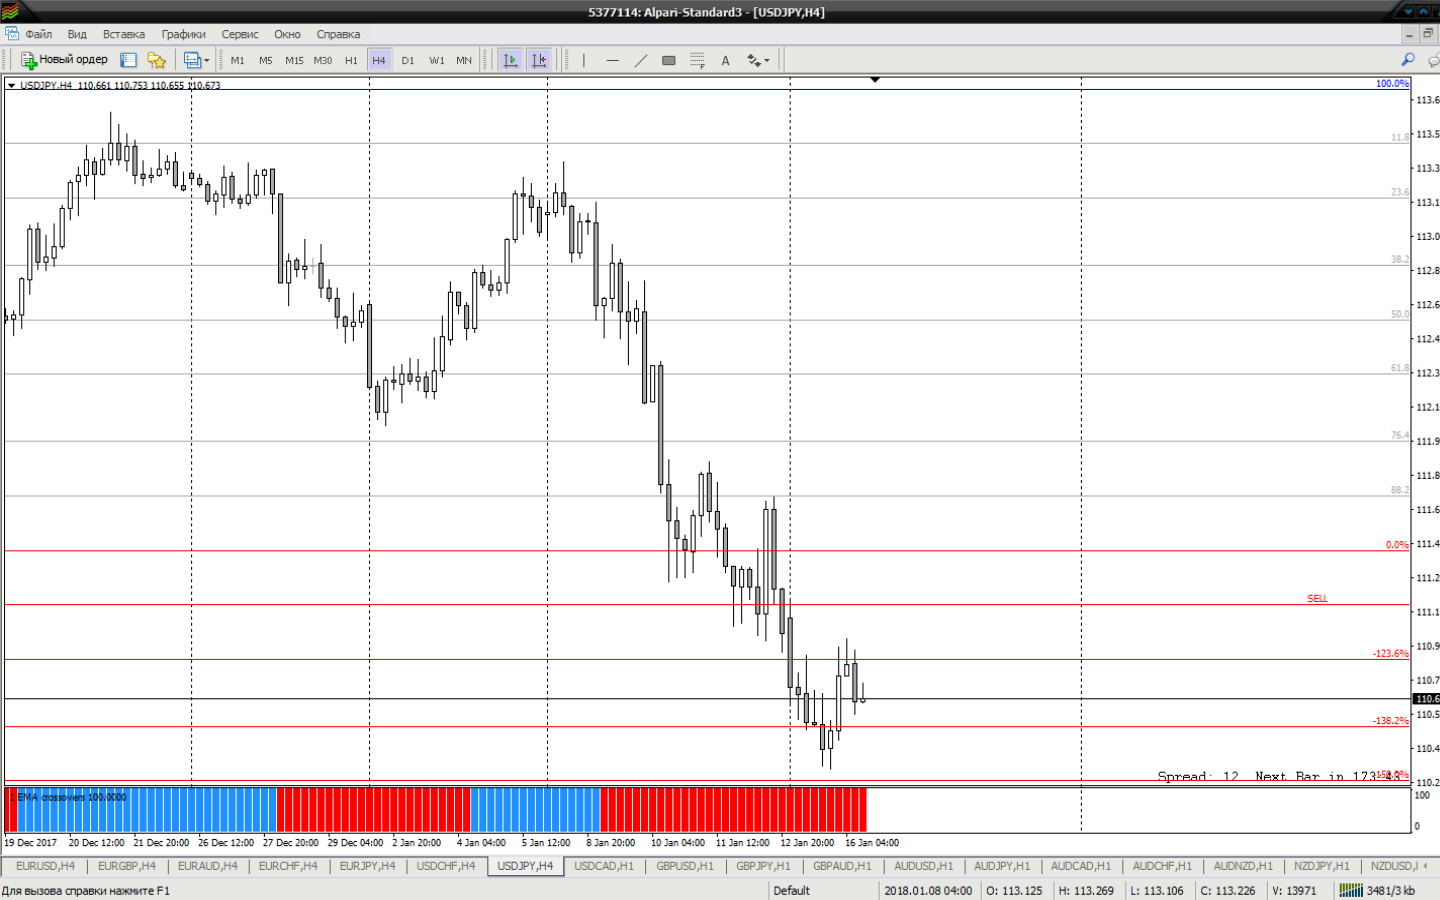This screenshot has height=900, width=1440.
Task: Select the Text label tool
Action: point(725,60)
